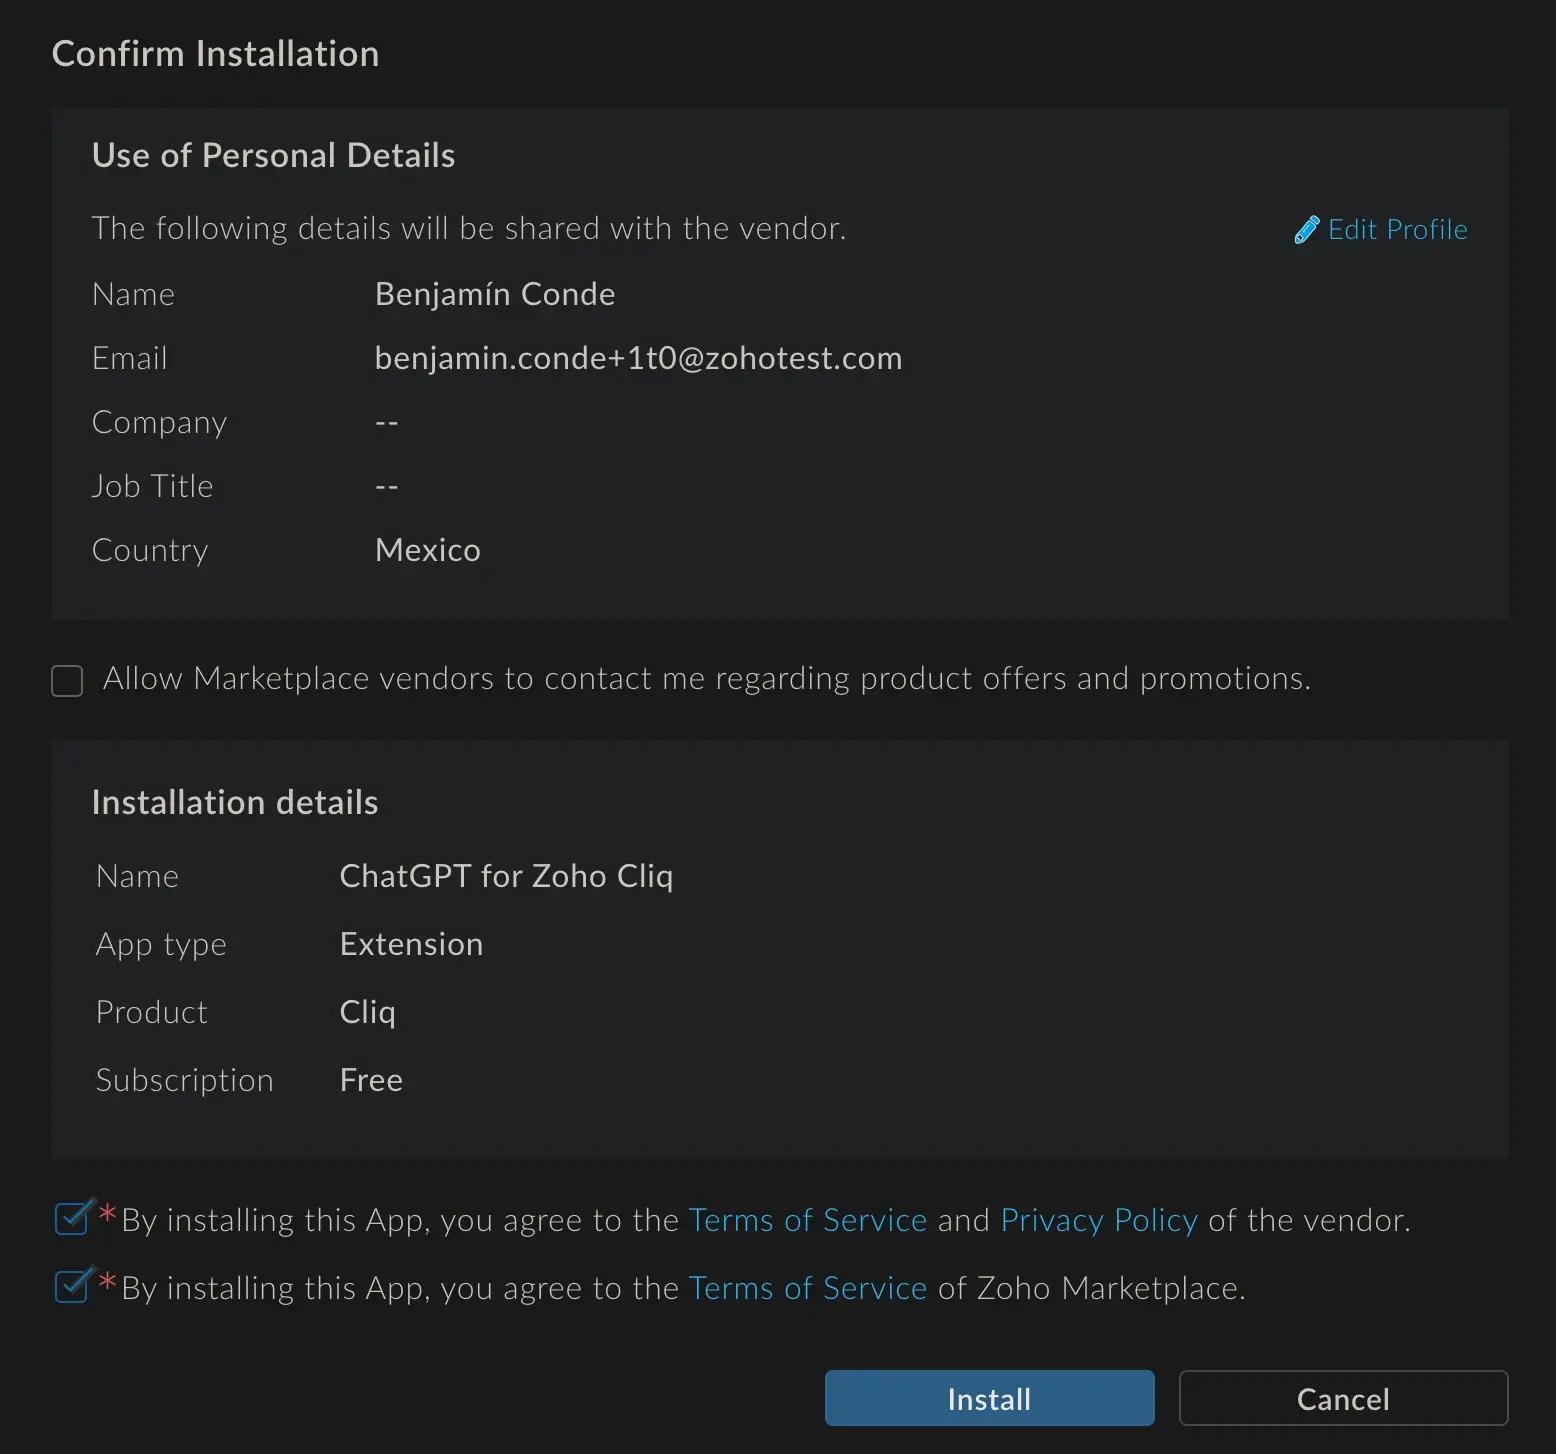
Task: Uncheck vendor Terms and Privacy Policy agreement
Action: tap(73, 1218)
